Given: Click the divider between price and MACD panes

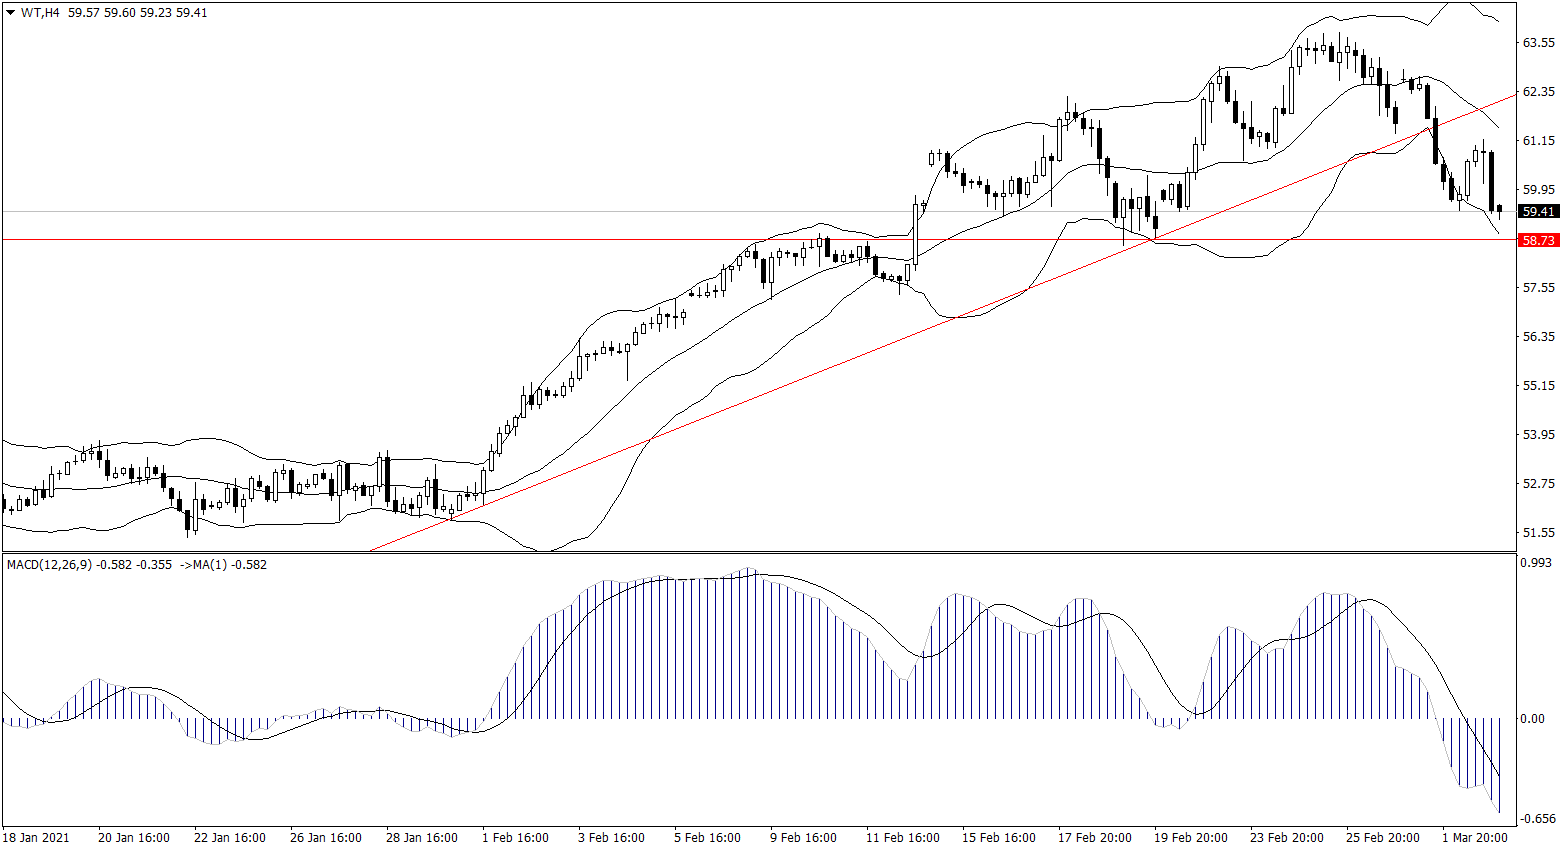Looking at the screenshot, I should coord(760,552).
